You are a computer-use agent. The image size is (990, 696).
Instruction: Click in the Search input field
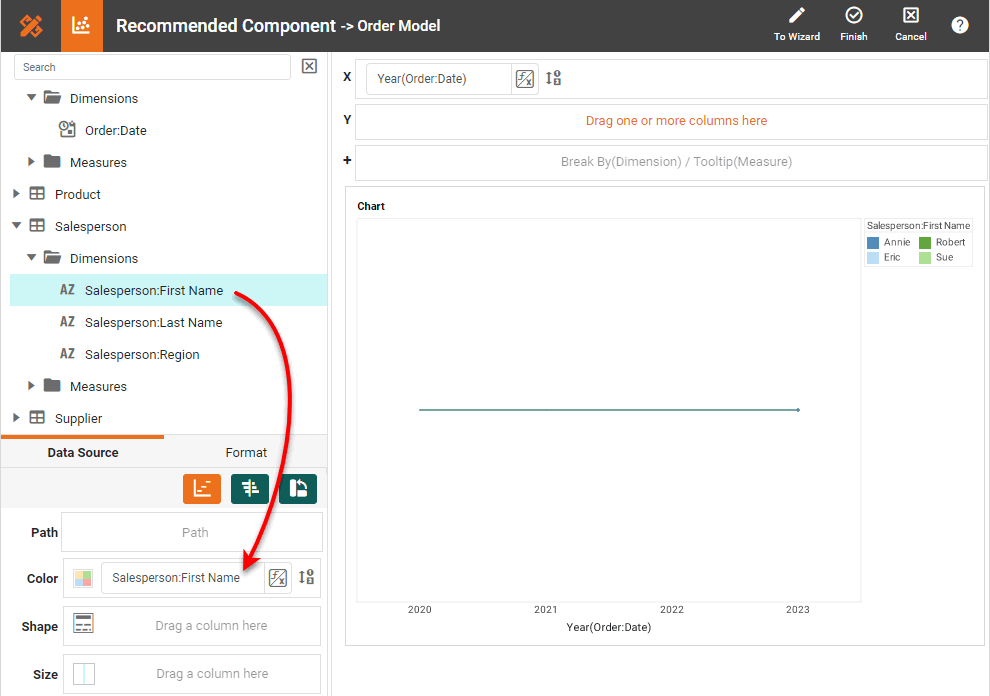click(x=152, y=67)
